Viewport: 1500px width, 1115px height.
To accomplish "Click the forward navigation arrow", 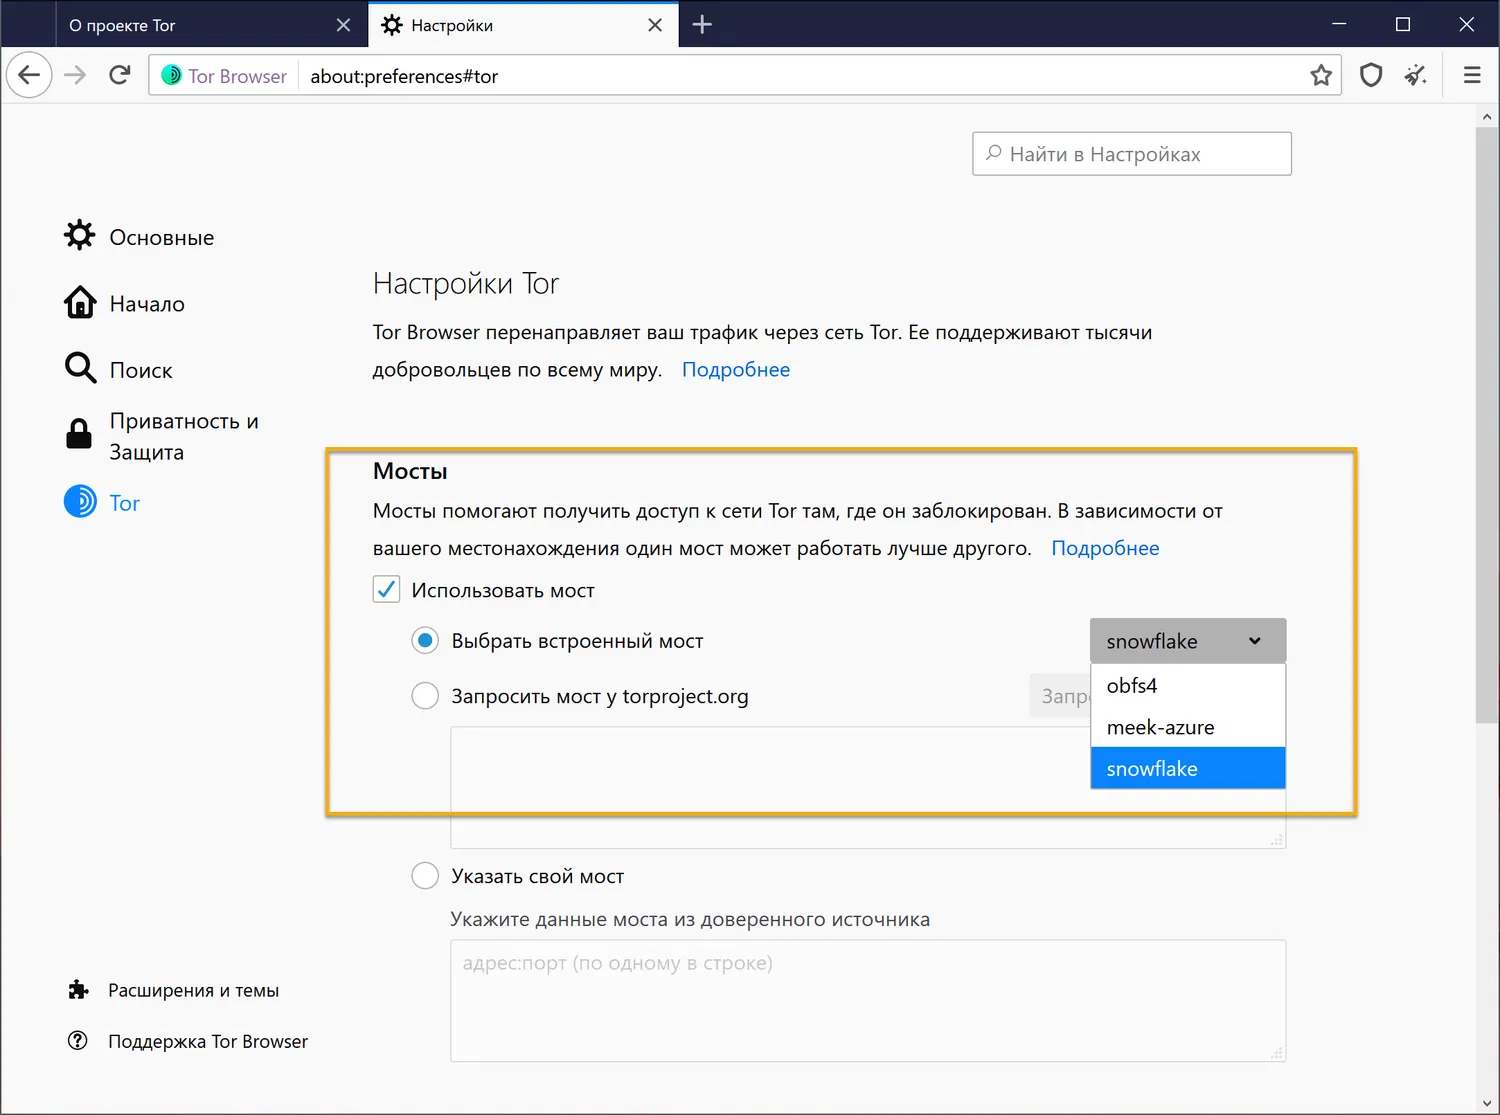I will 75,75.
